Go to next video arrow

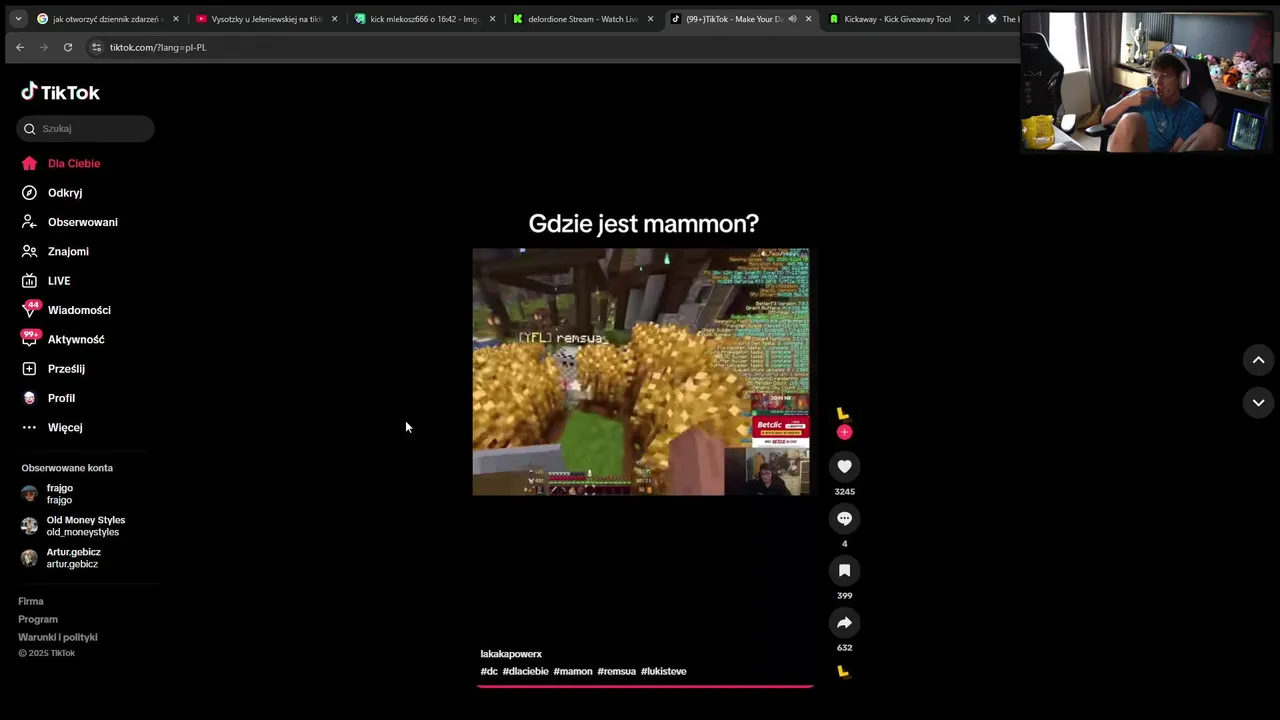(x=1258, y=402)
